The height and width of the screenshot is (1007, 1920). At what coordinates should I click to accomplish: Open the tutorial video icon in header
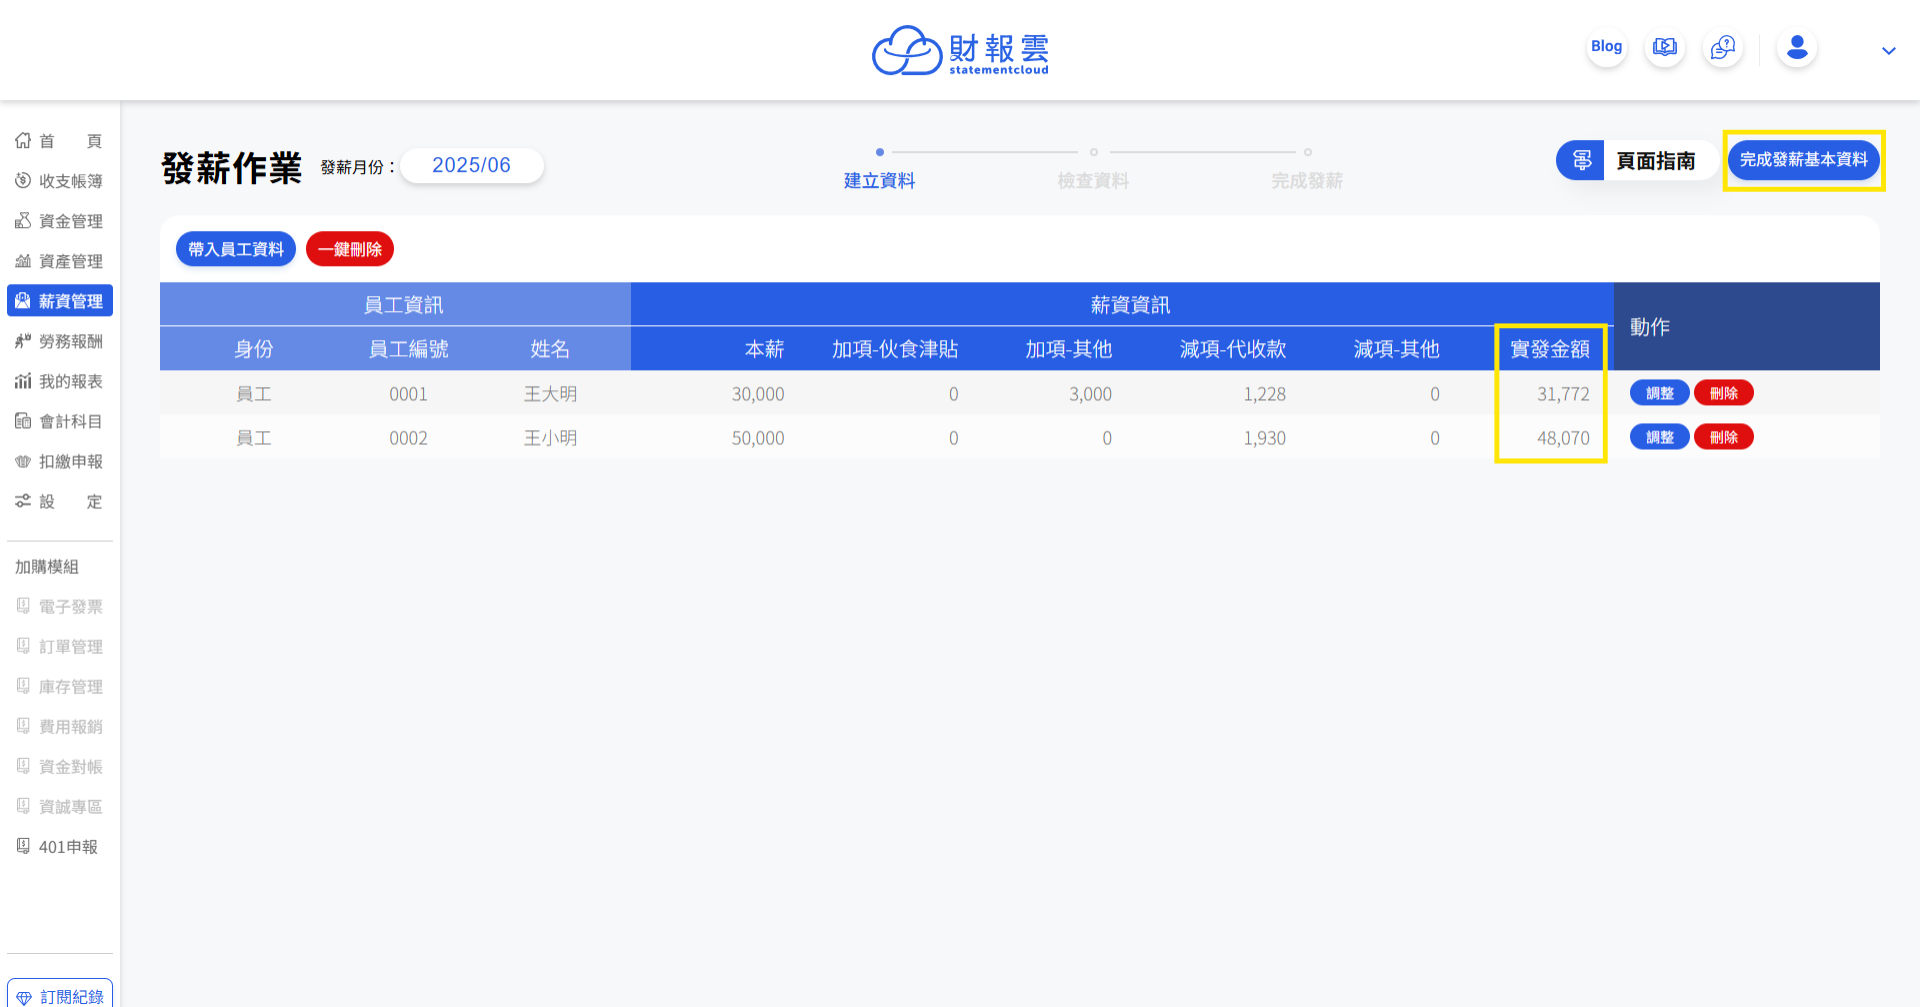point(1664,47)
